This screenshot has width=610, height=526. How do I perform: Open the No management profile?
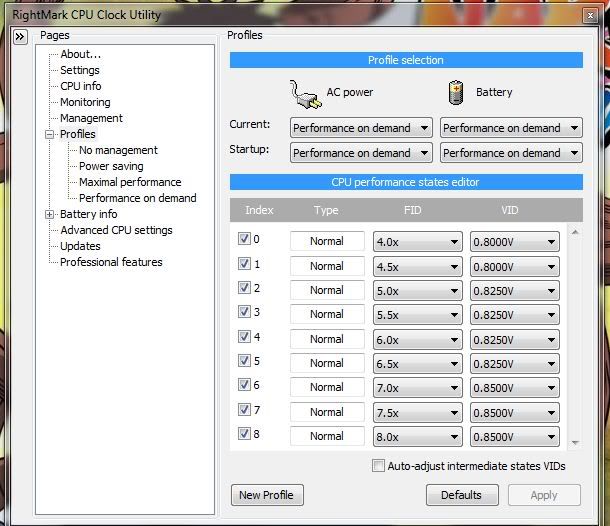[x=118, y=150]
